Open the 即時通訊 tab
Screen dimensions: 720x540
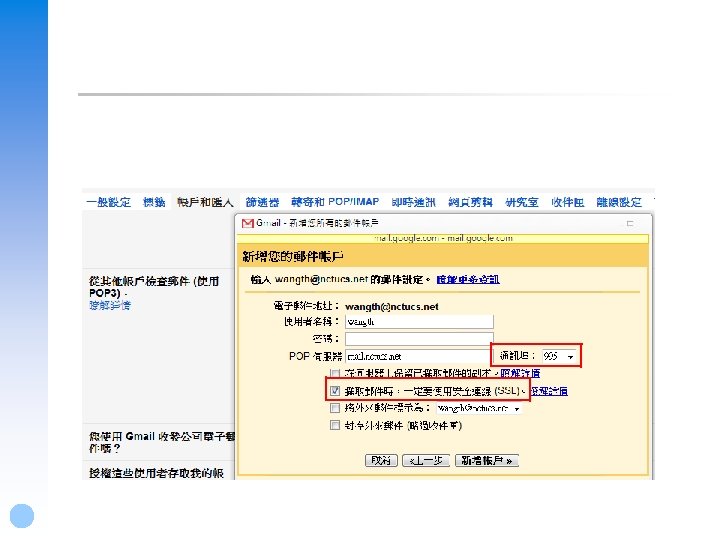pyautogui.click(x=413, y=202)
